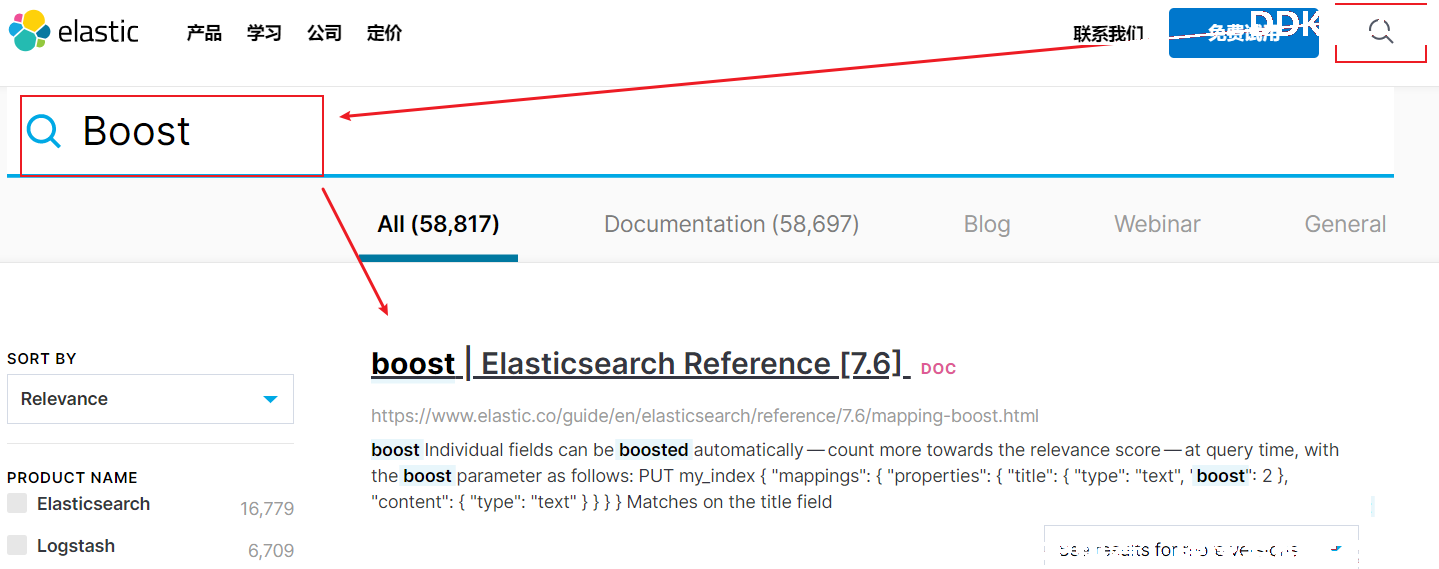Open the Relevance sort dropdown

(x=150, y=399)
